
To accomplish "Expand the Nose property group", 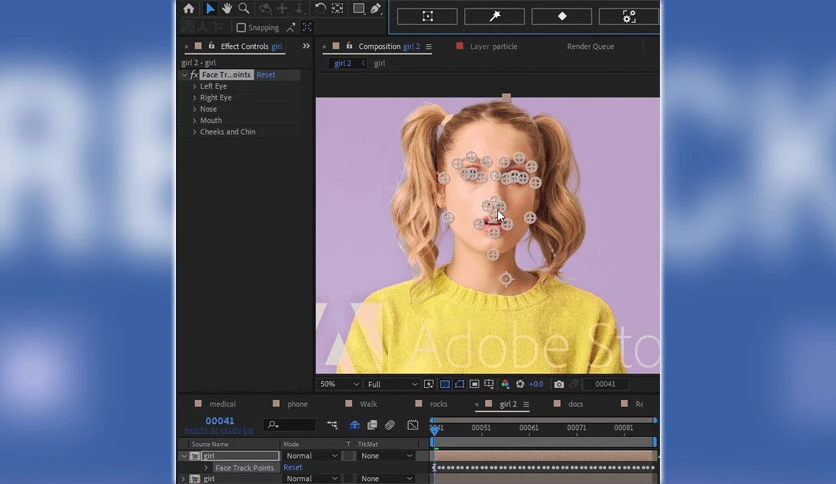I will 195,109.
